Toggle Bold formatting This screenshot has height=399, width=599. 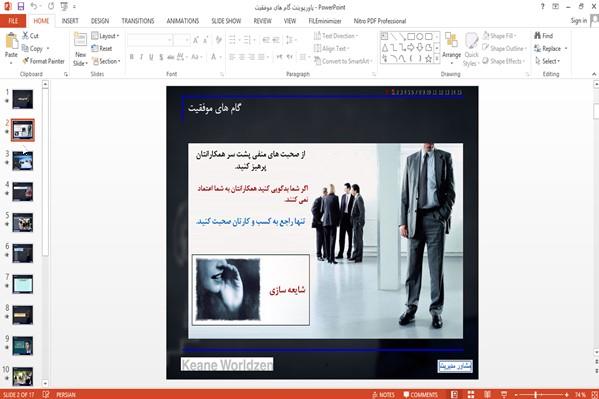132,57
